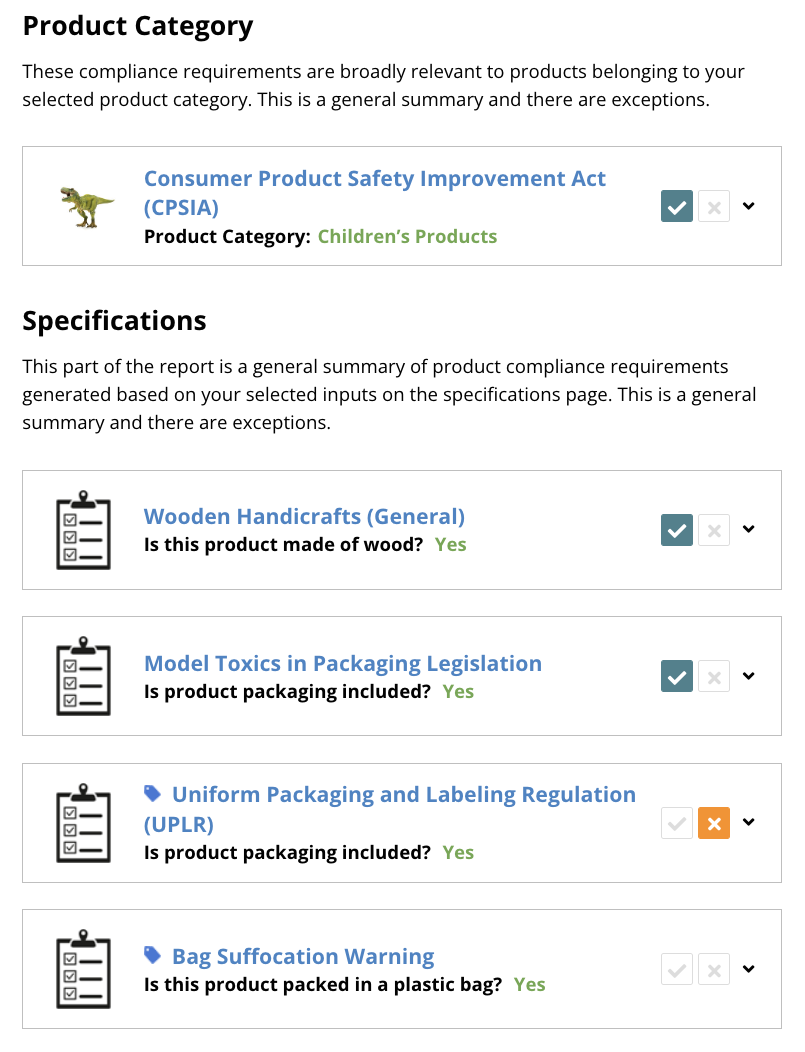Reject Model Toxics in Packaging with X button
Image resolution: width=805 pixels, height=1052 pixels.
click(714, 676)
